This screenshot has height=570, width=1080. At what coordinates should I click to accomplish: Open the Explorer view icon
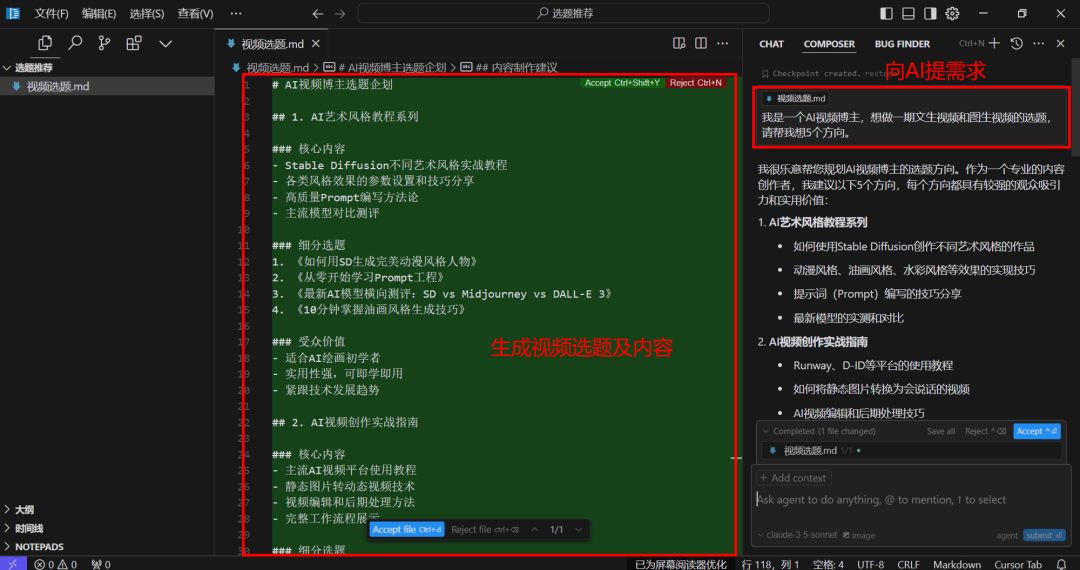[x=45, y=44]
